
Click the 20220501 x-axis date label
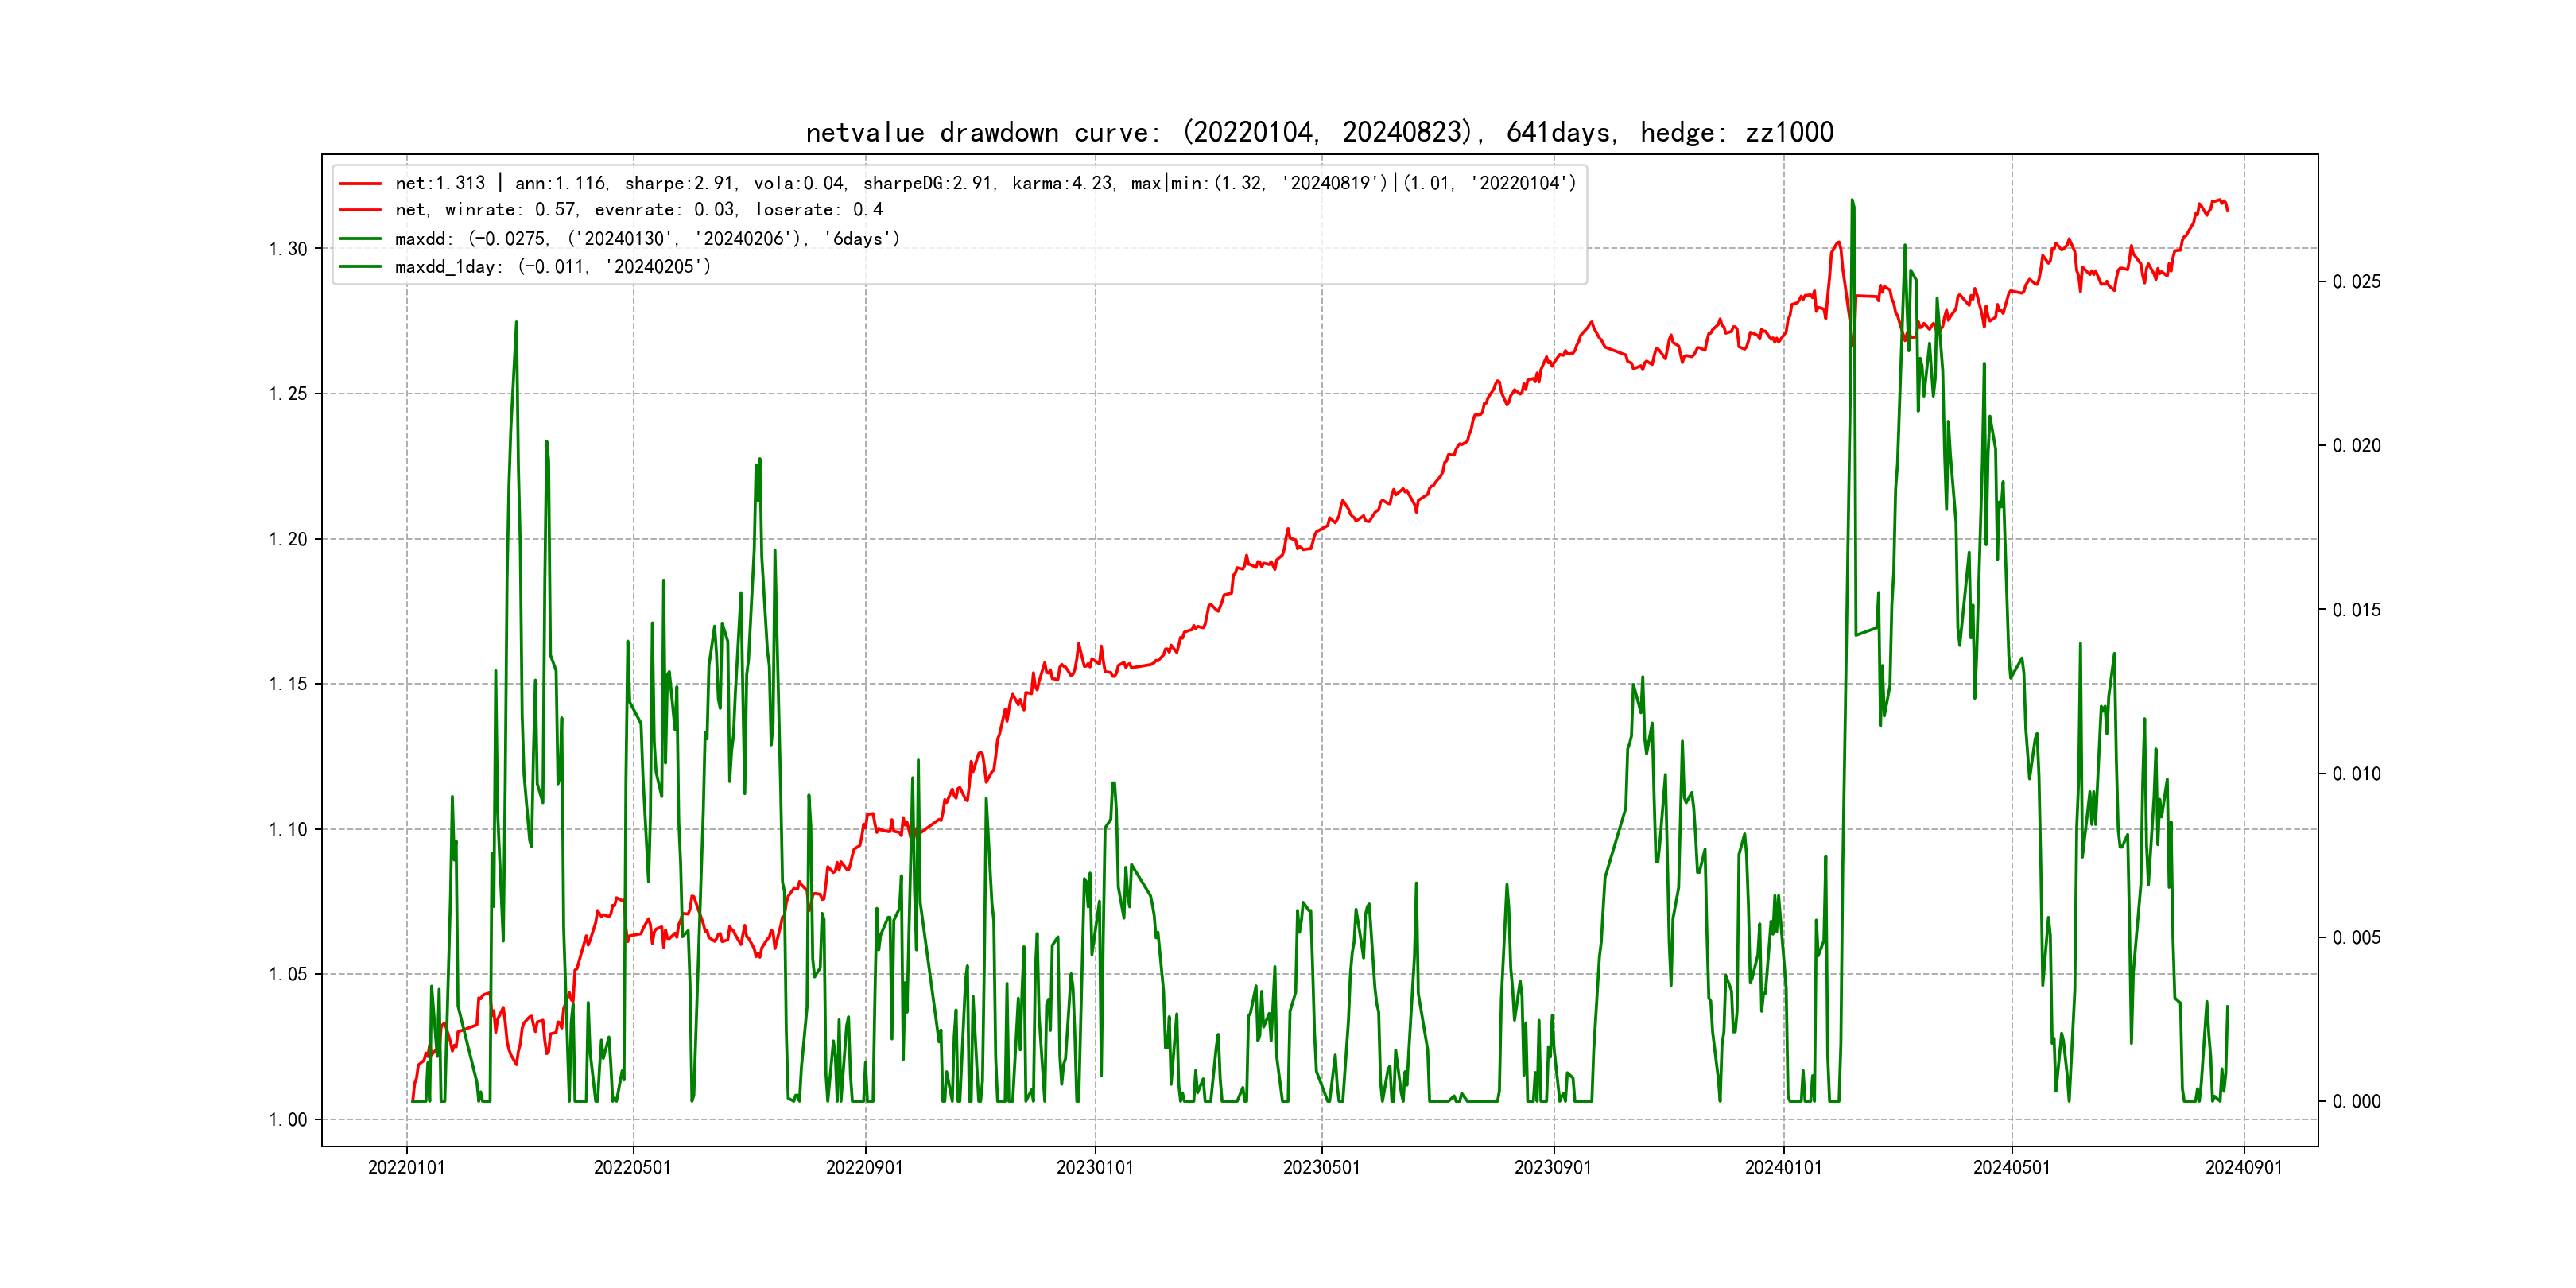click(632, 1167)
